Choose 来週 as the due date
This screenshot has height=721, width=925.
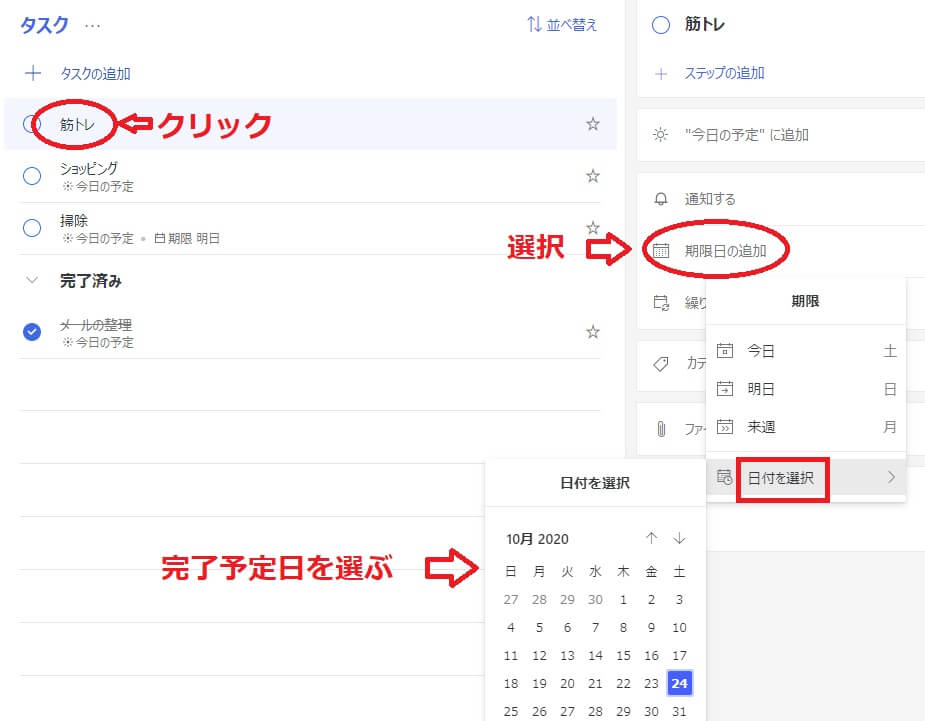coord(762,427)
